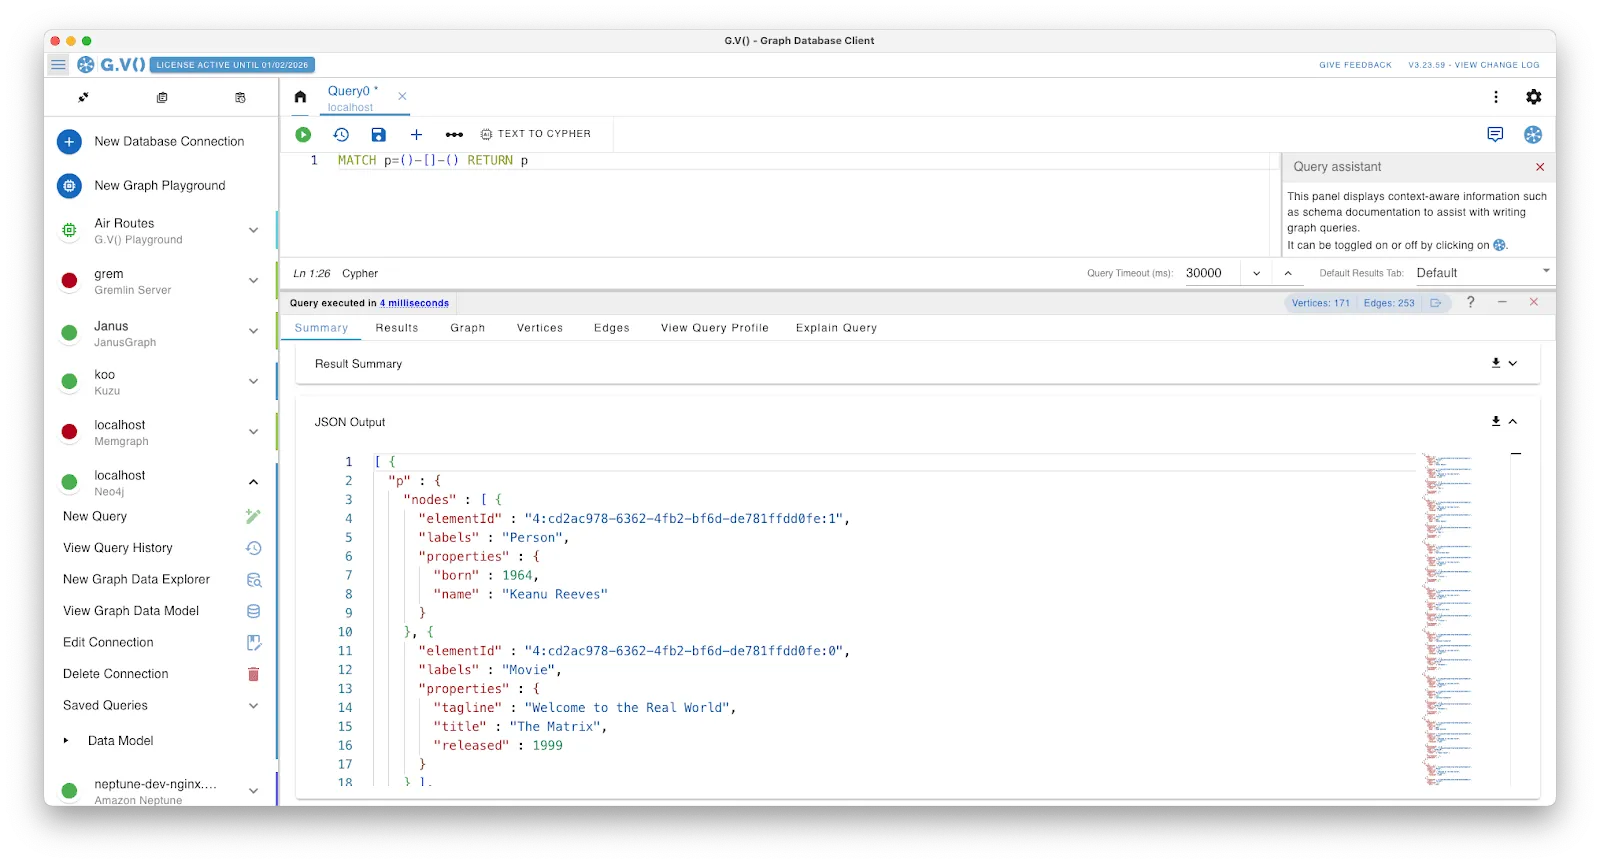Close the Query0 tab
The height and width of the screenshot is (864, 1600).
(402, 97)
